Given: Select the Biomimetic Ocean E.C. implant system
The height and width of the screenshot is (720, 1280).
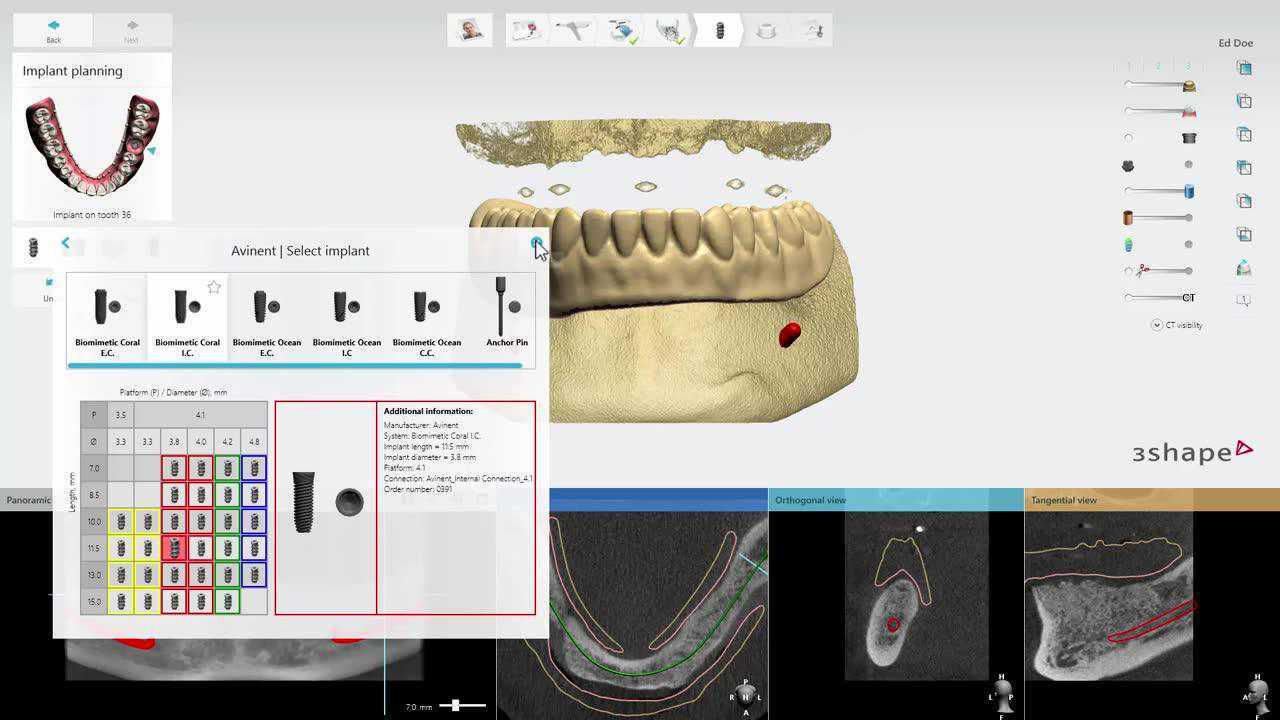Looking at the screenshot, I should point(266,315).
